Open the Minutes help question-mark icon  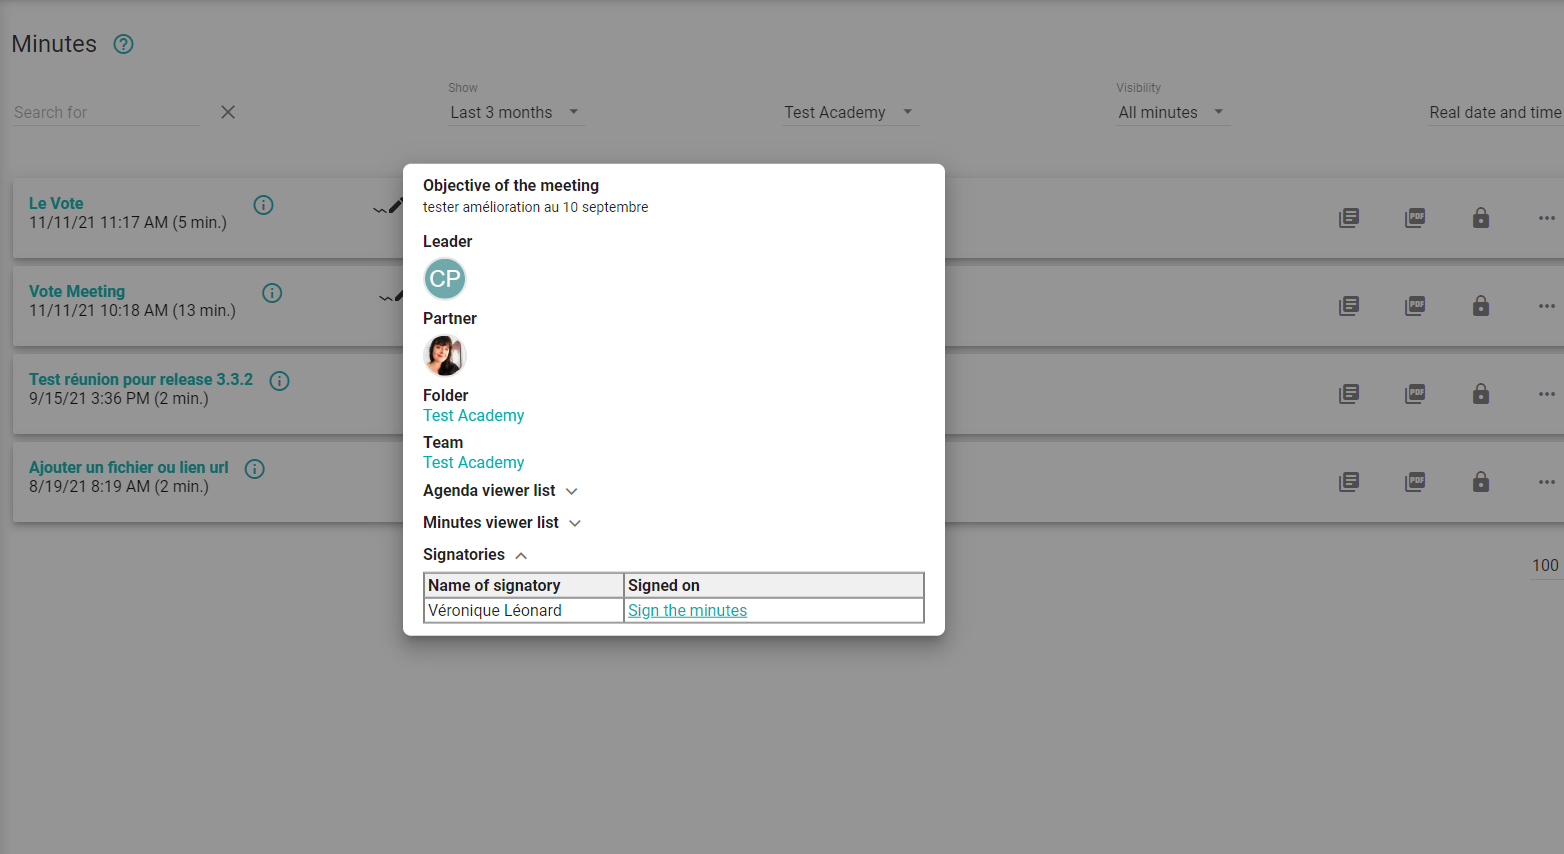point(123,44)
